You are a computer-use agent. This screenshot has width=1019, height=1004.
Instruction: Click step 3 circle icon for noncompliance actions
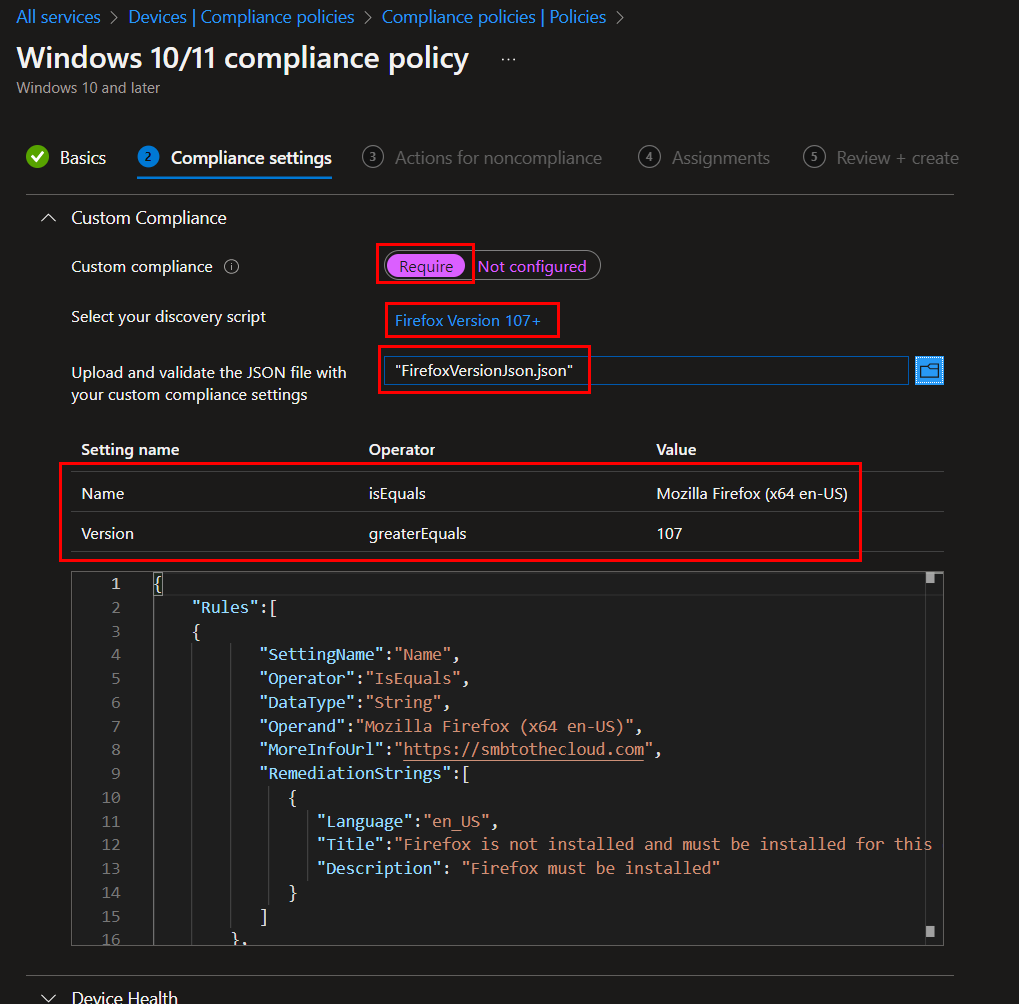point(373,157)
